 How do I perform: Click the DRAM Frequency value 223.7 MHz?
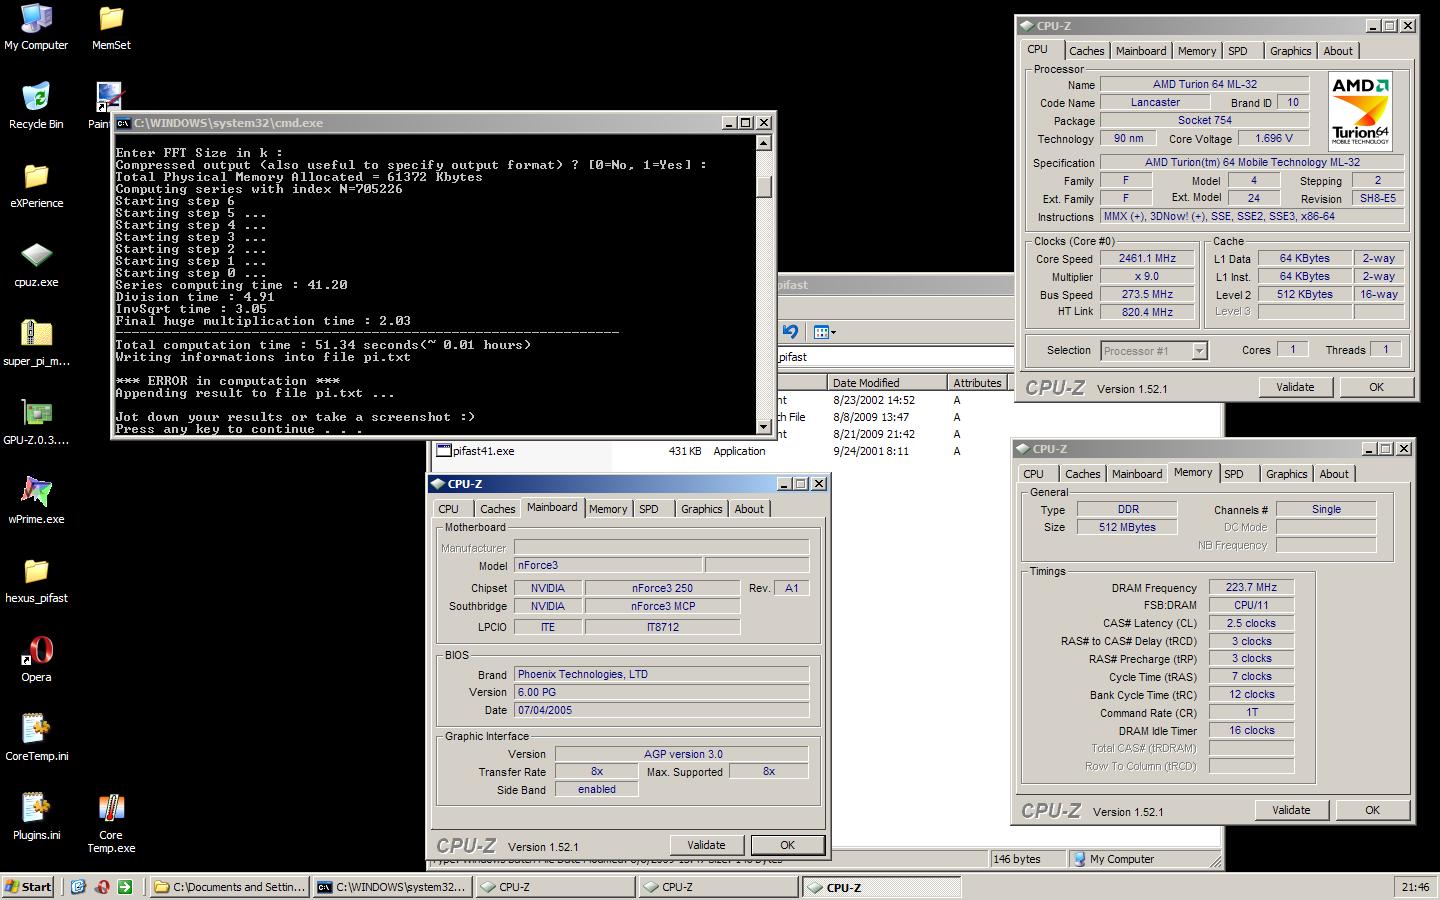[1251, 587]
